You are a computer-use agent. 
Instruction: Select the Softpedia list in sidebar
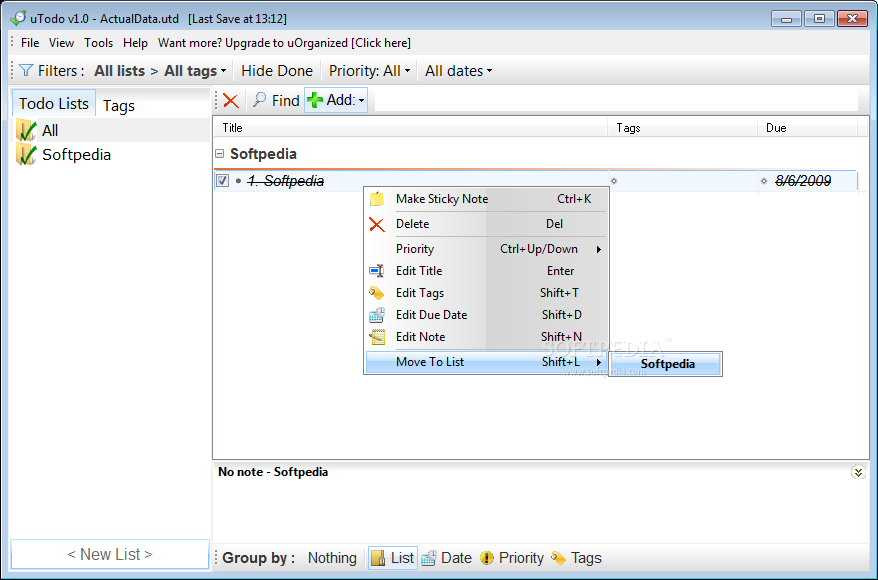pyautogui.click(x=110, y=155)
